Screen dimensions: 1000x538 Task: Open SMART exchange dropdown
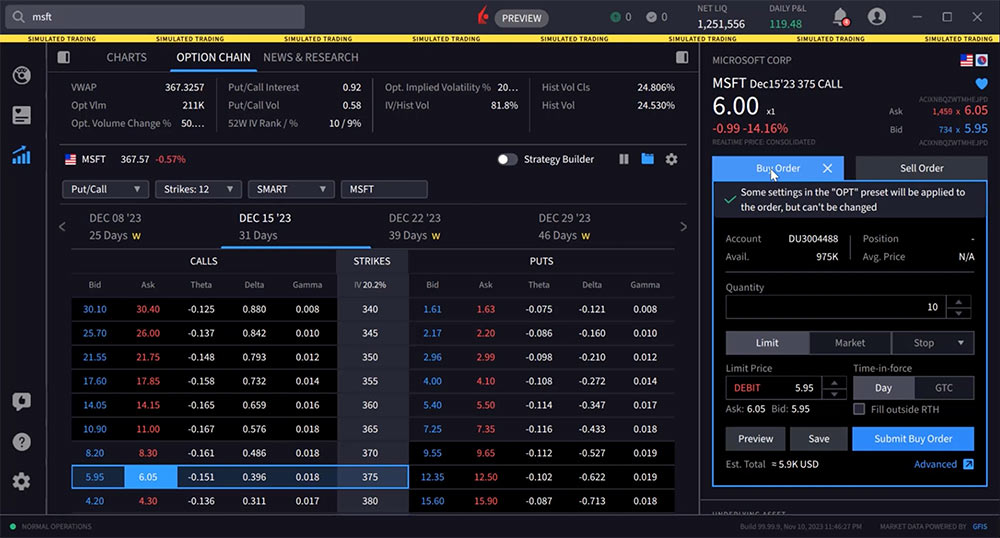(x=291, y=189)
